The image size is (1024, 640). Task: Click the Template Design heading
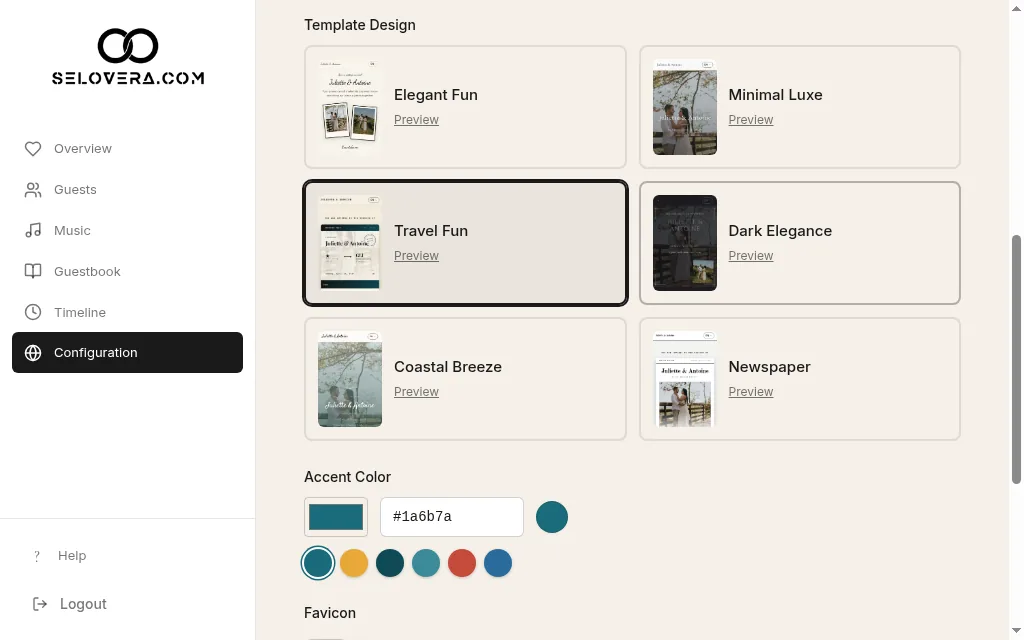360,25
